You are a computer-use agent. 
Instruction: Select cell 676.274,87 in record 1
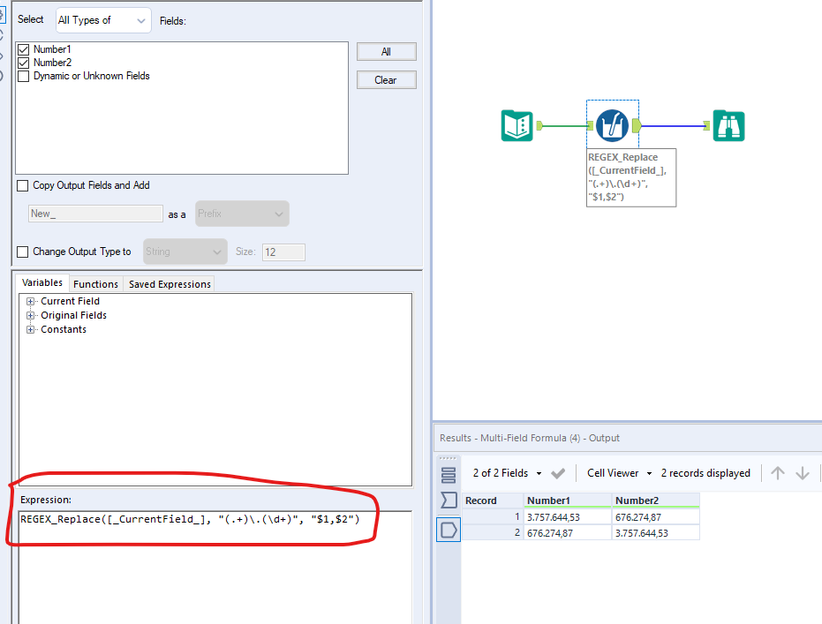point(655,517)
